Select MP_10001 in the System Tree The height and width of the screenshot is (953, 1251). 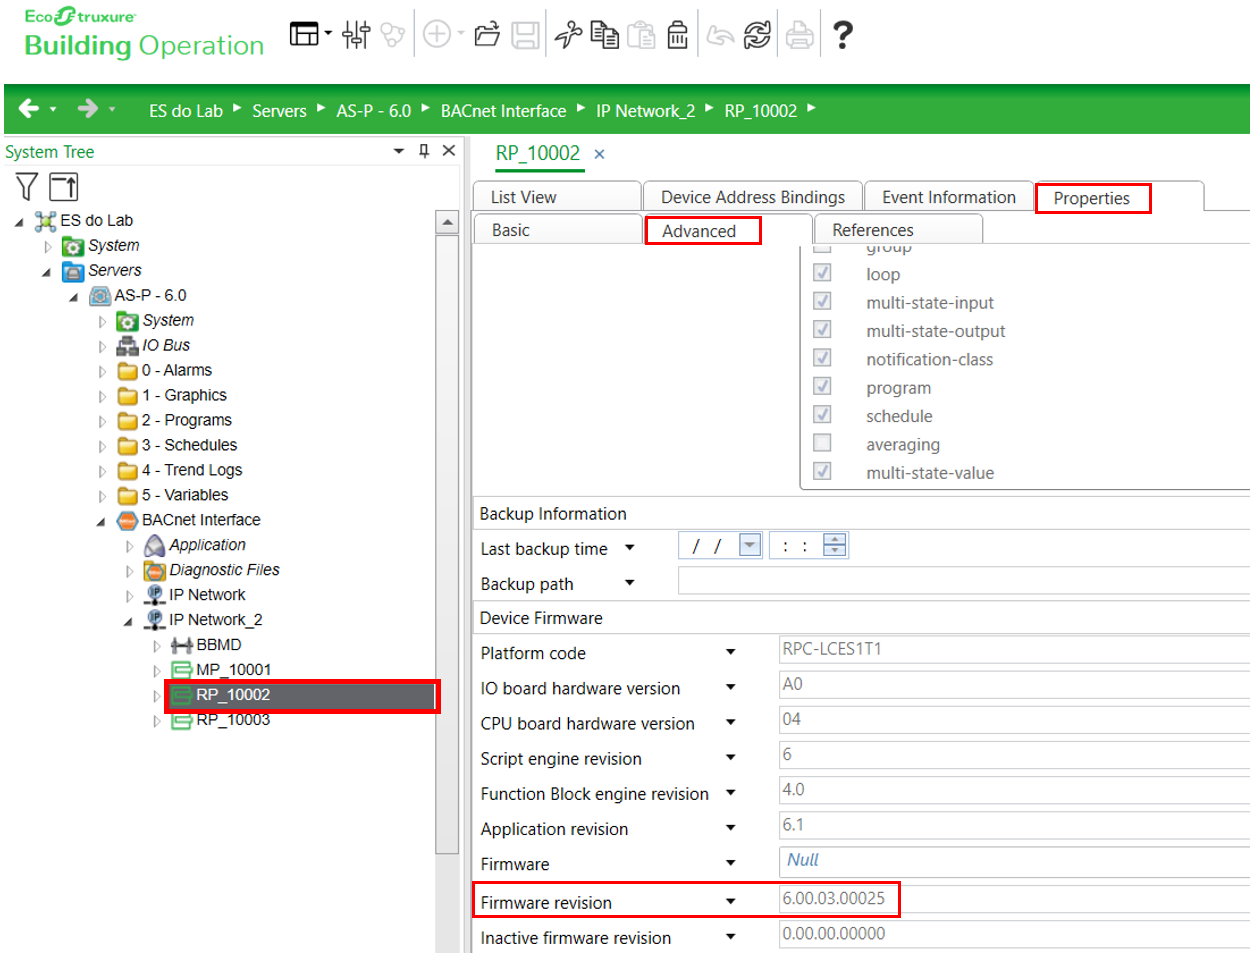tap(233, 670)
